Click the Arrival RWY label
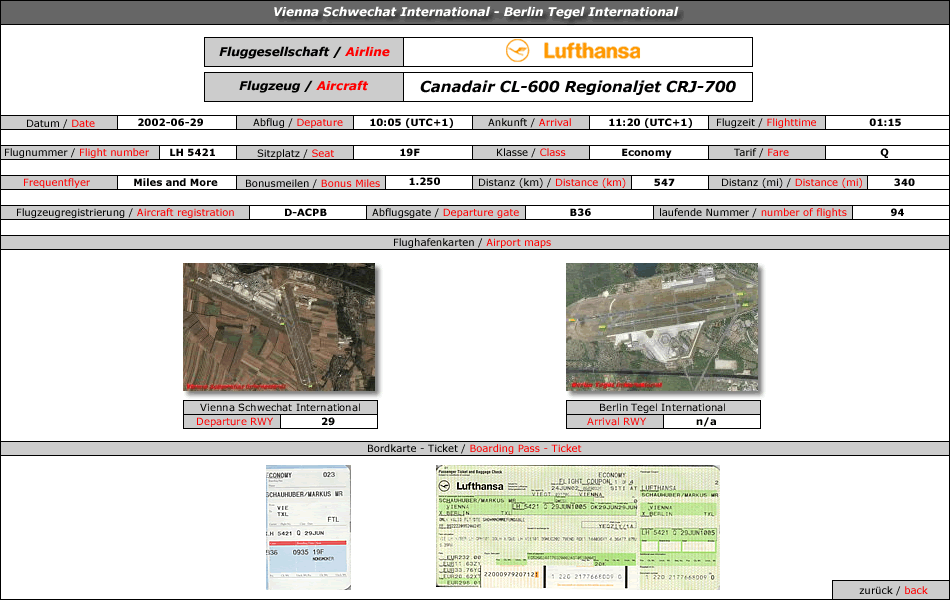The height and width of the screenshot is (600, 950). tap(616, 422)
